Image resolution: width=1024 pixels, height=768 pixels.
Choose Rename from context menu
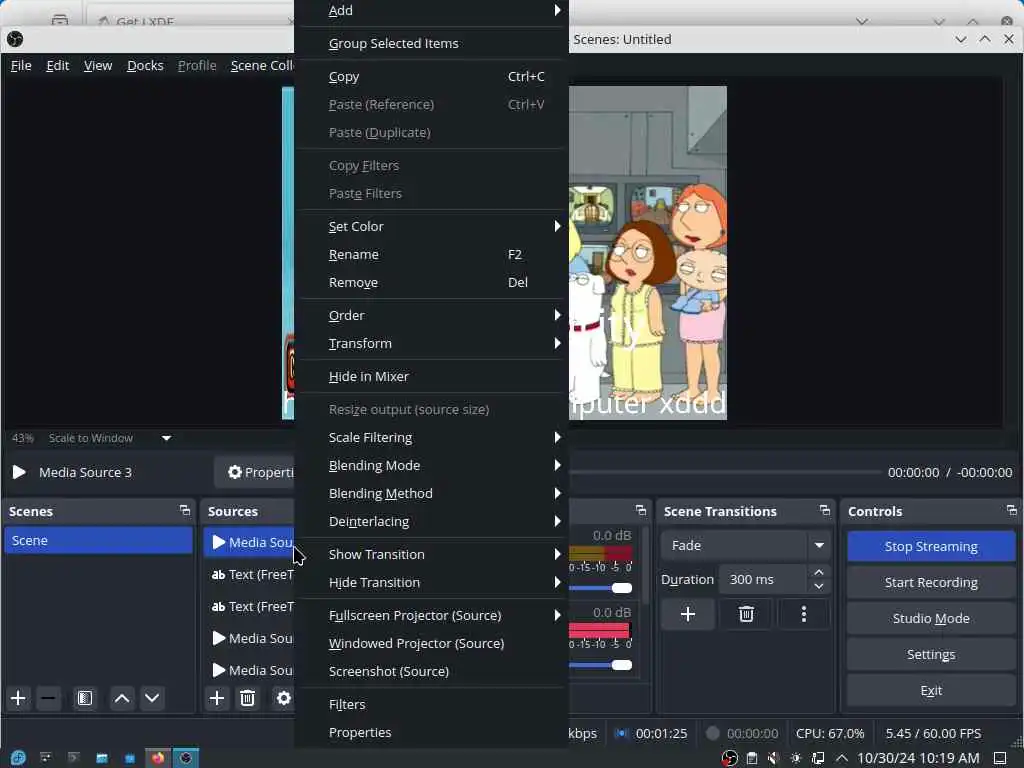click(431, 254)
